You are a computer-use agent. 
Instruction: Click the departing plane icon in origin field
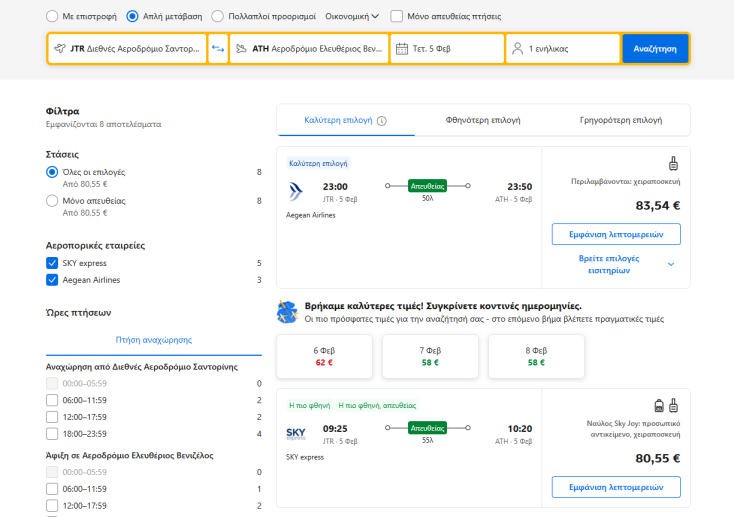pos(60,48)
